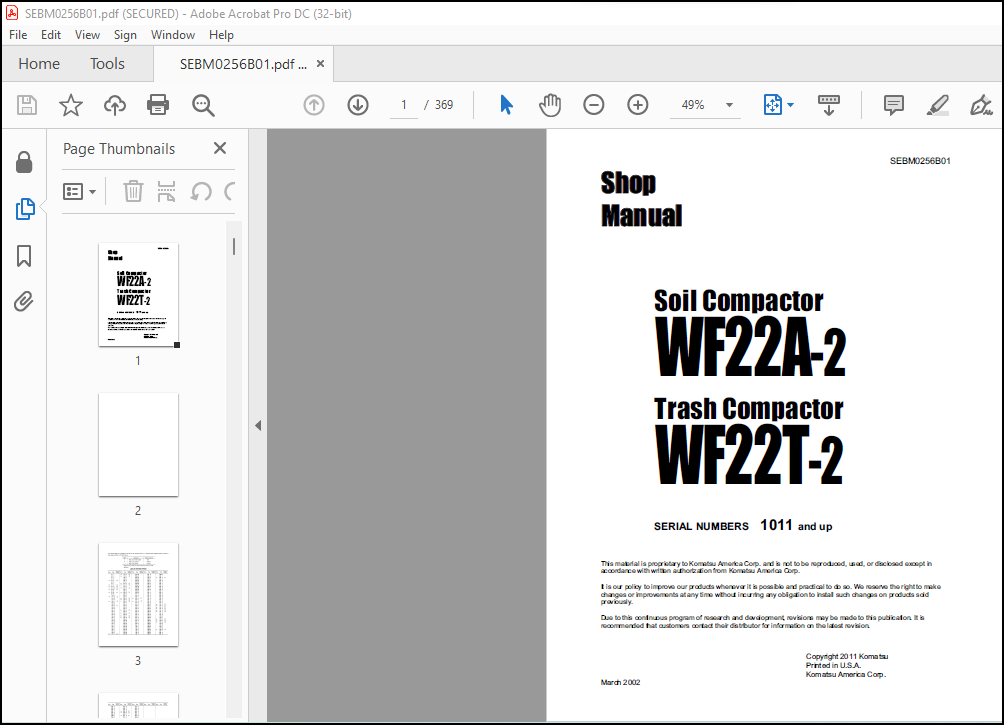Close the SEBM0256B01.pdf tab
Screen dimensions: 1004x725
(321, 63)
